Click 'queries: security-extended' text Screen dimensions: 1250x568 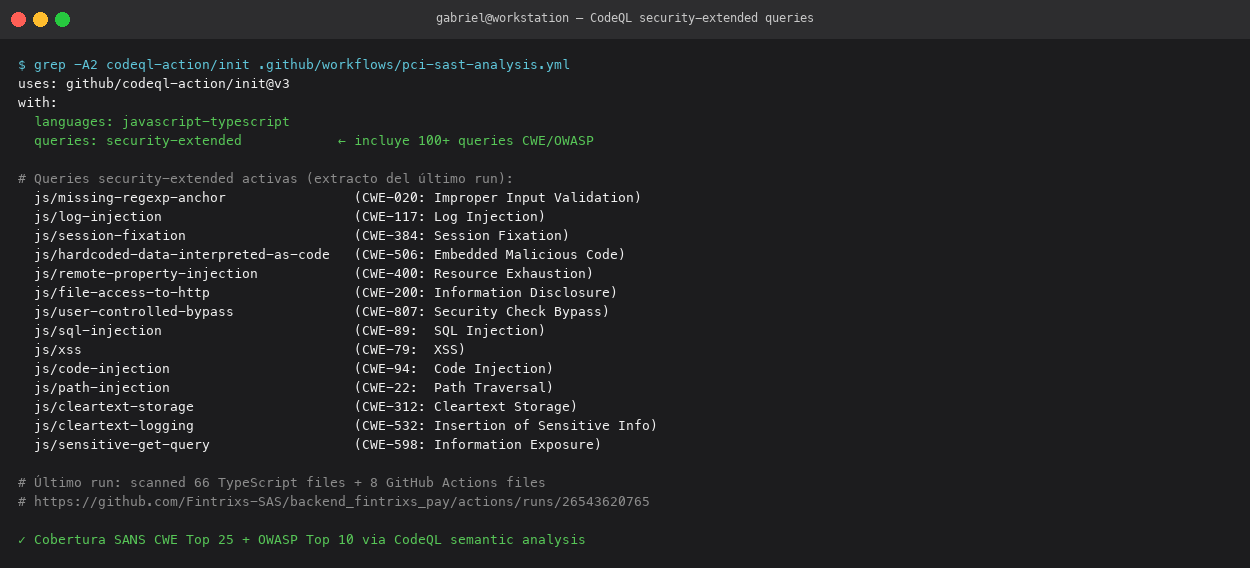pos(138,141)
